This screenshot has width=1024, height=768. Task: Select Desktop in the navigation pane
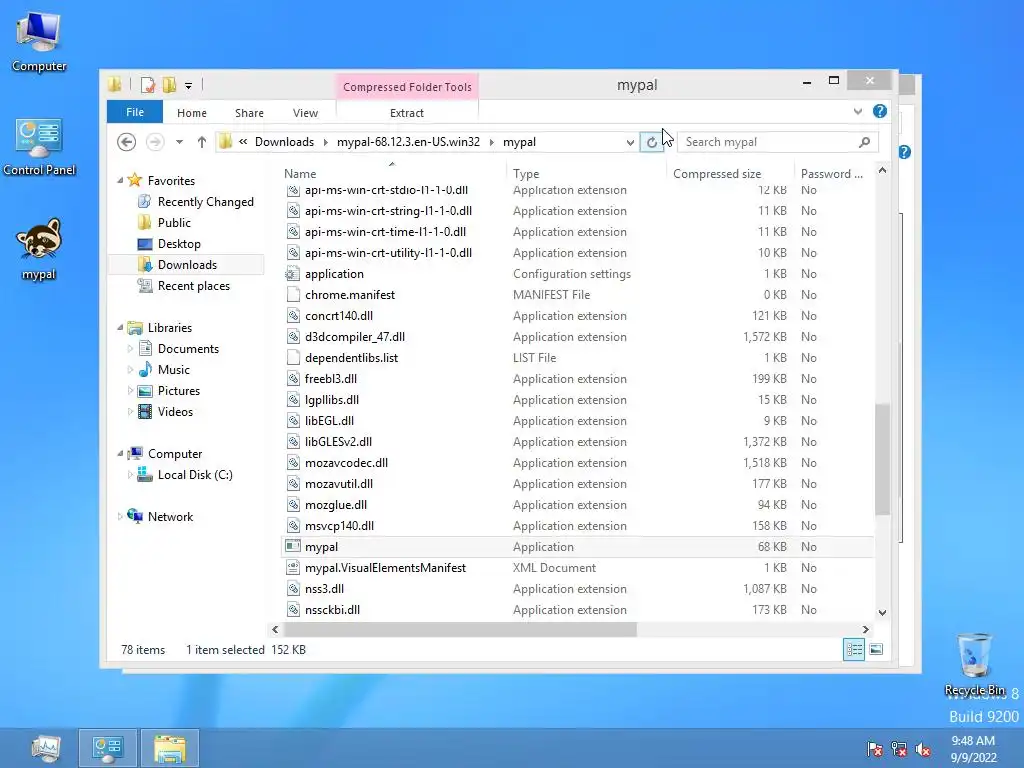179,244
